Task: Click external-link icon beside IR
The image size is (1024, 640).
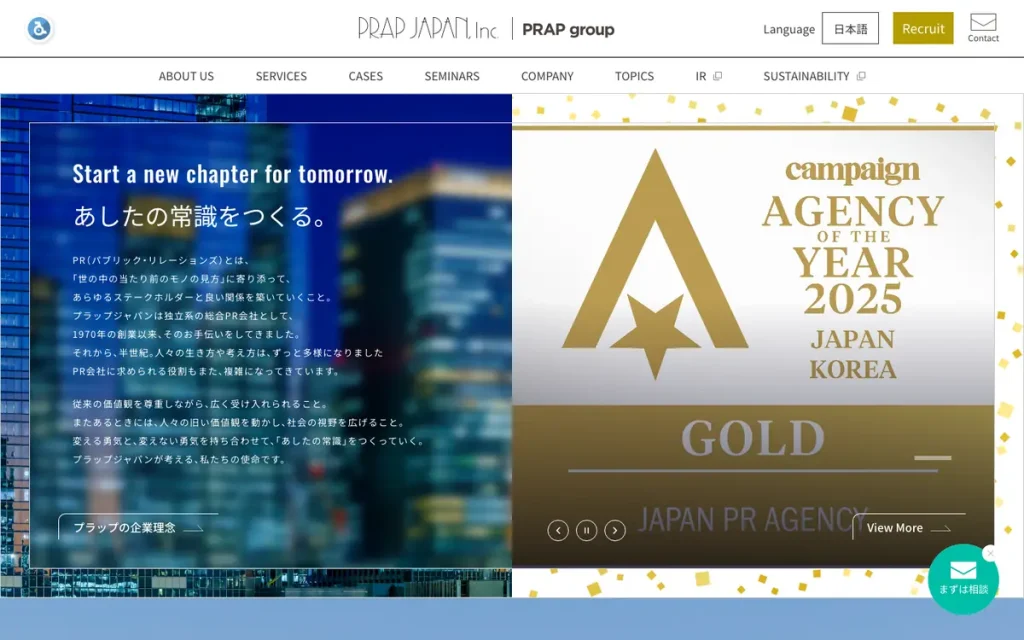Action: tap(718, 76)
